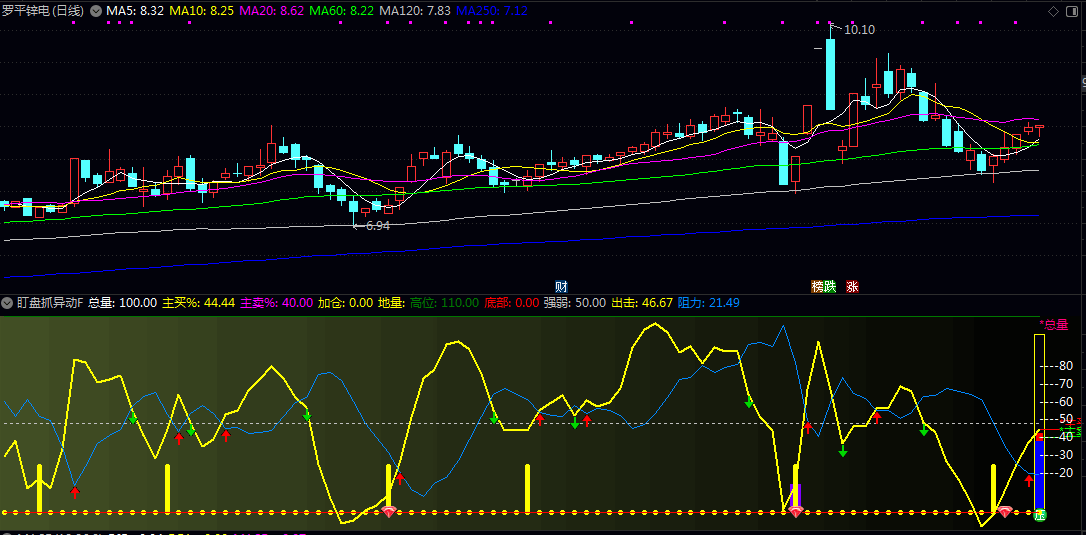Click the 盯盘抓异动F indicator name
1086x535 pixels.
click(49, 302)
